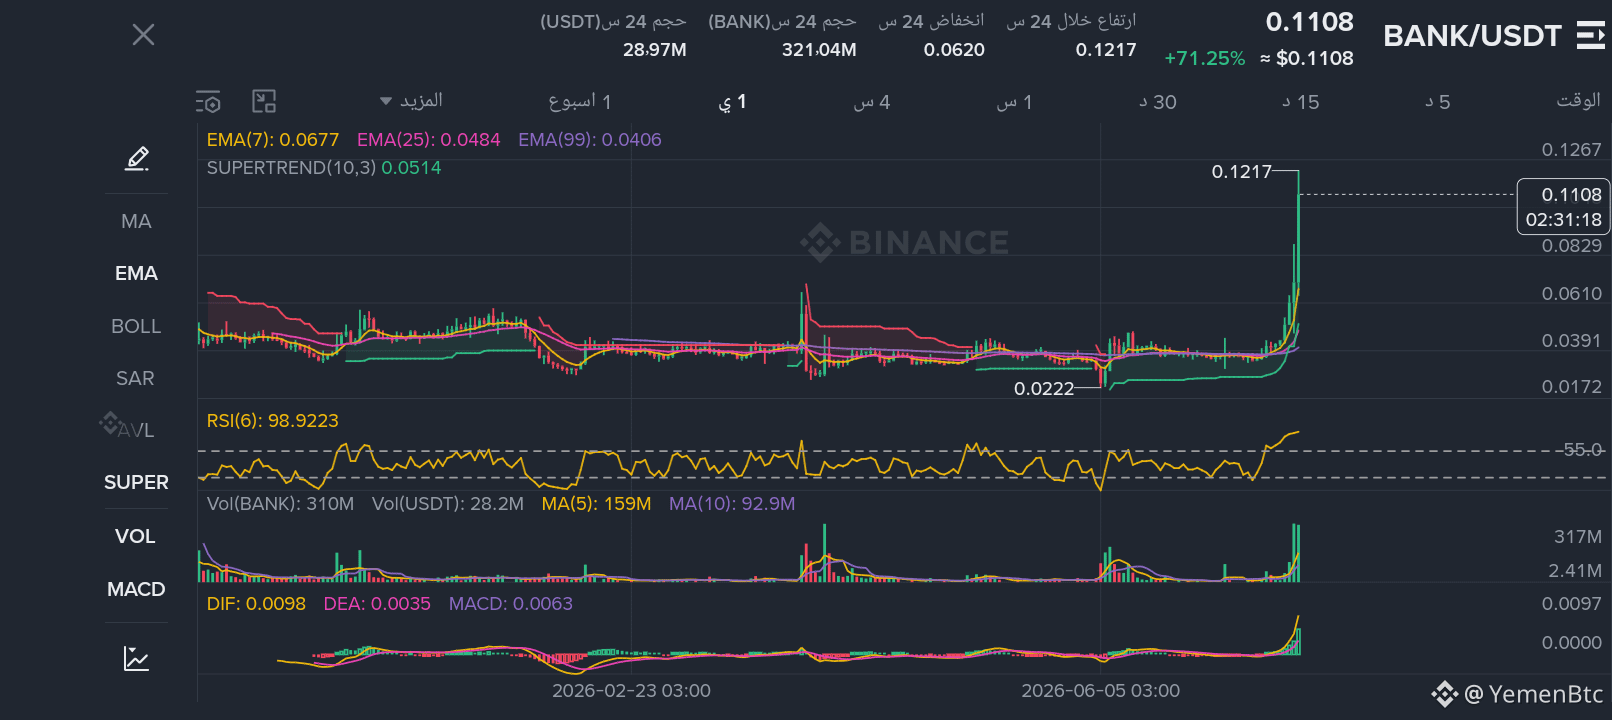Screen dimensions: 1612x720
Task: Select the 1 ي daily timeframe
Action: 732,102
